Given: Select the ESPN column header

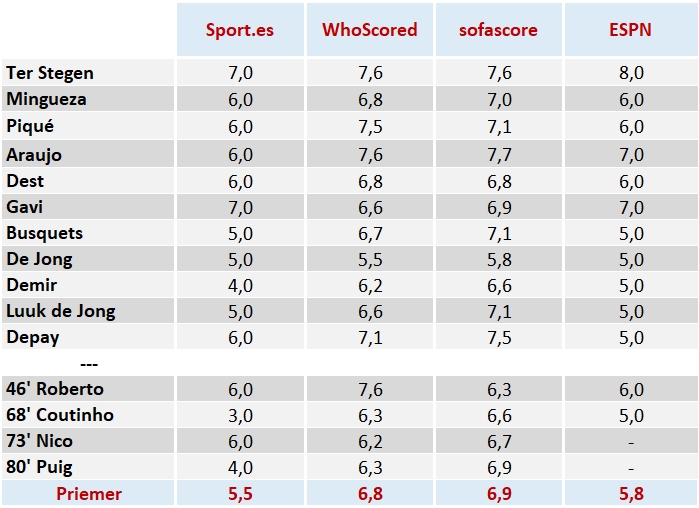Looking at the screenshot, I should [631, 30].
